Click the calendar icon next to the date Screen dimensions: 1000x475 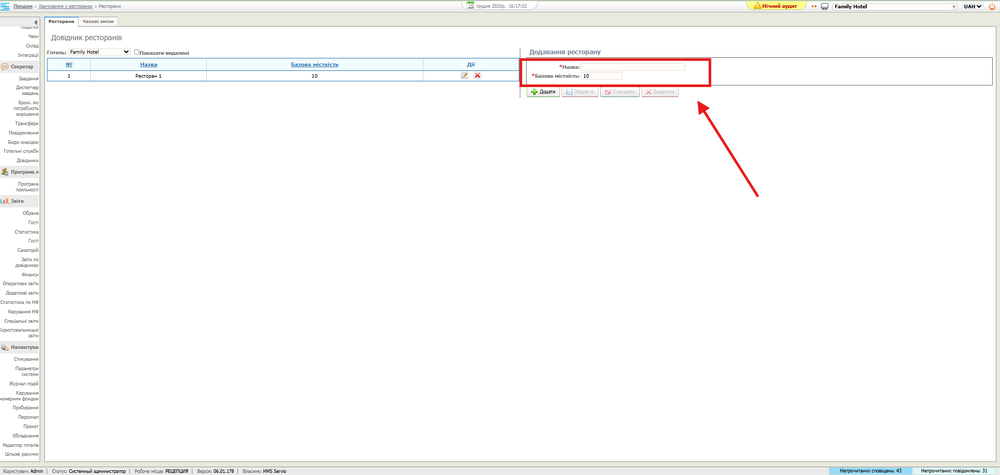(470, 6)
